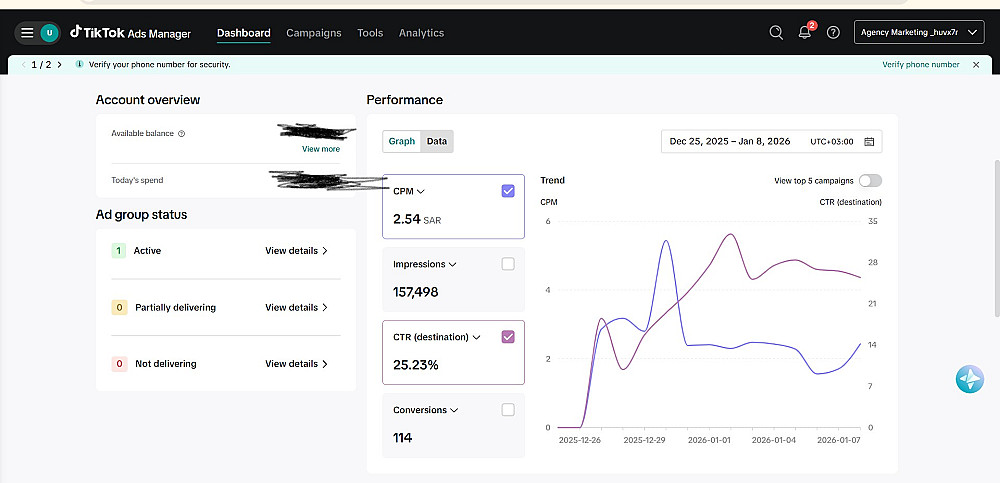
Task: Enable View top 5 campaigns toggle
Action: pos(870,181)
